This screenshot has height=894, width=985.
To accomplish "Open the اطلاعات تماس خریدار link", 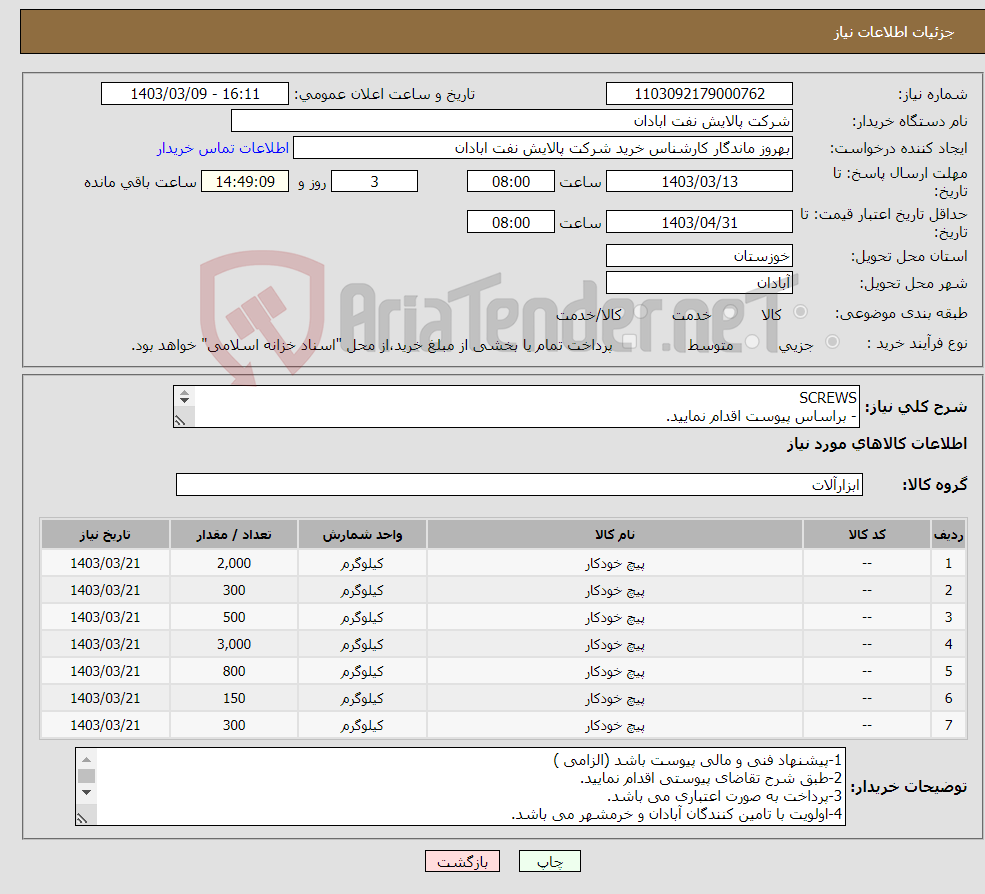I will (223, 148).
